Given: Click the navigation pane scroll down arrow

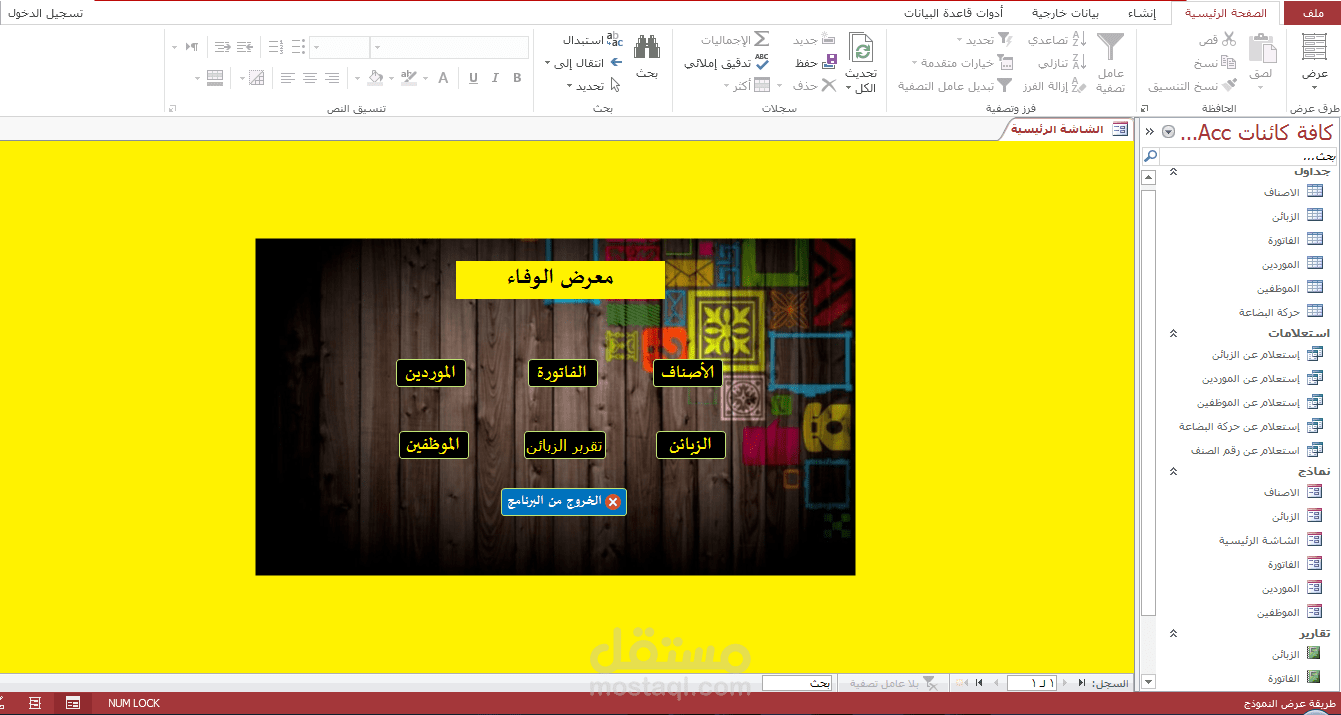Looking at the screenshot, I should pos(1148,682).
